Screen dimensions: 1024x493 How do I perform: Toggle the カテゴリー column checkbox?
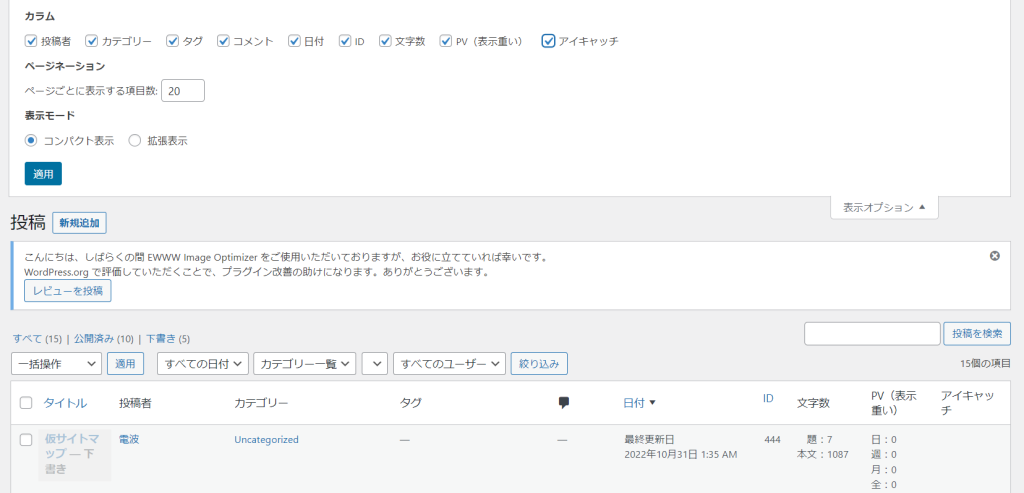pyautogui.click(x=92, y=41)
